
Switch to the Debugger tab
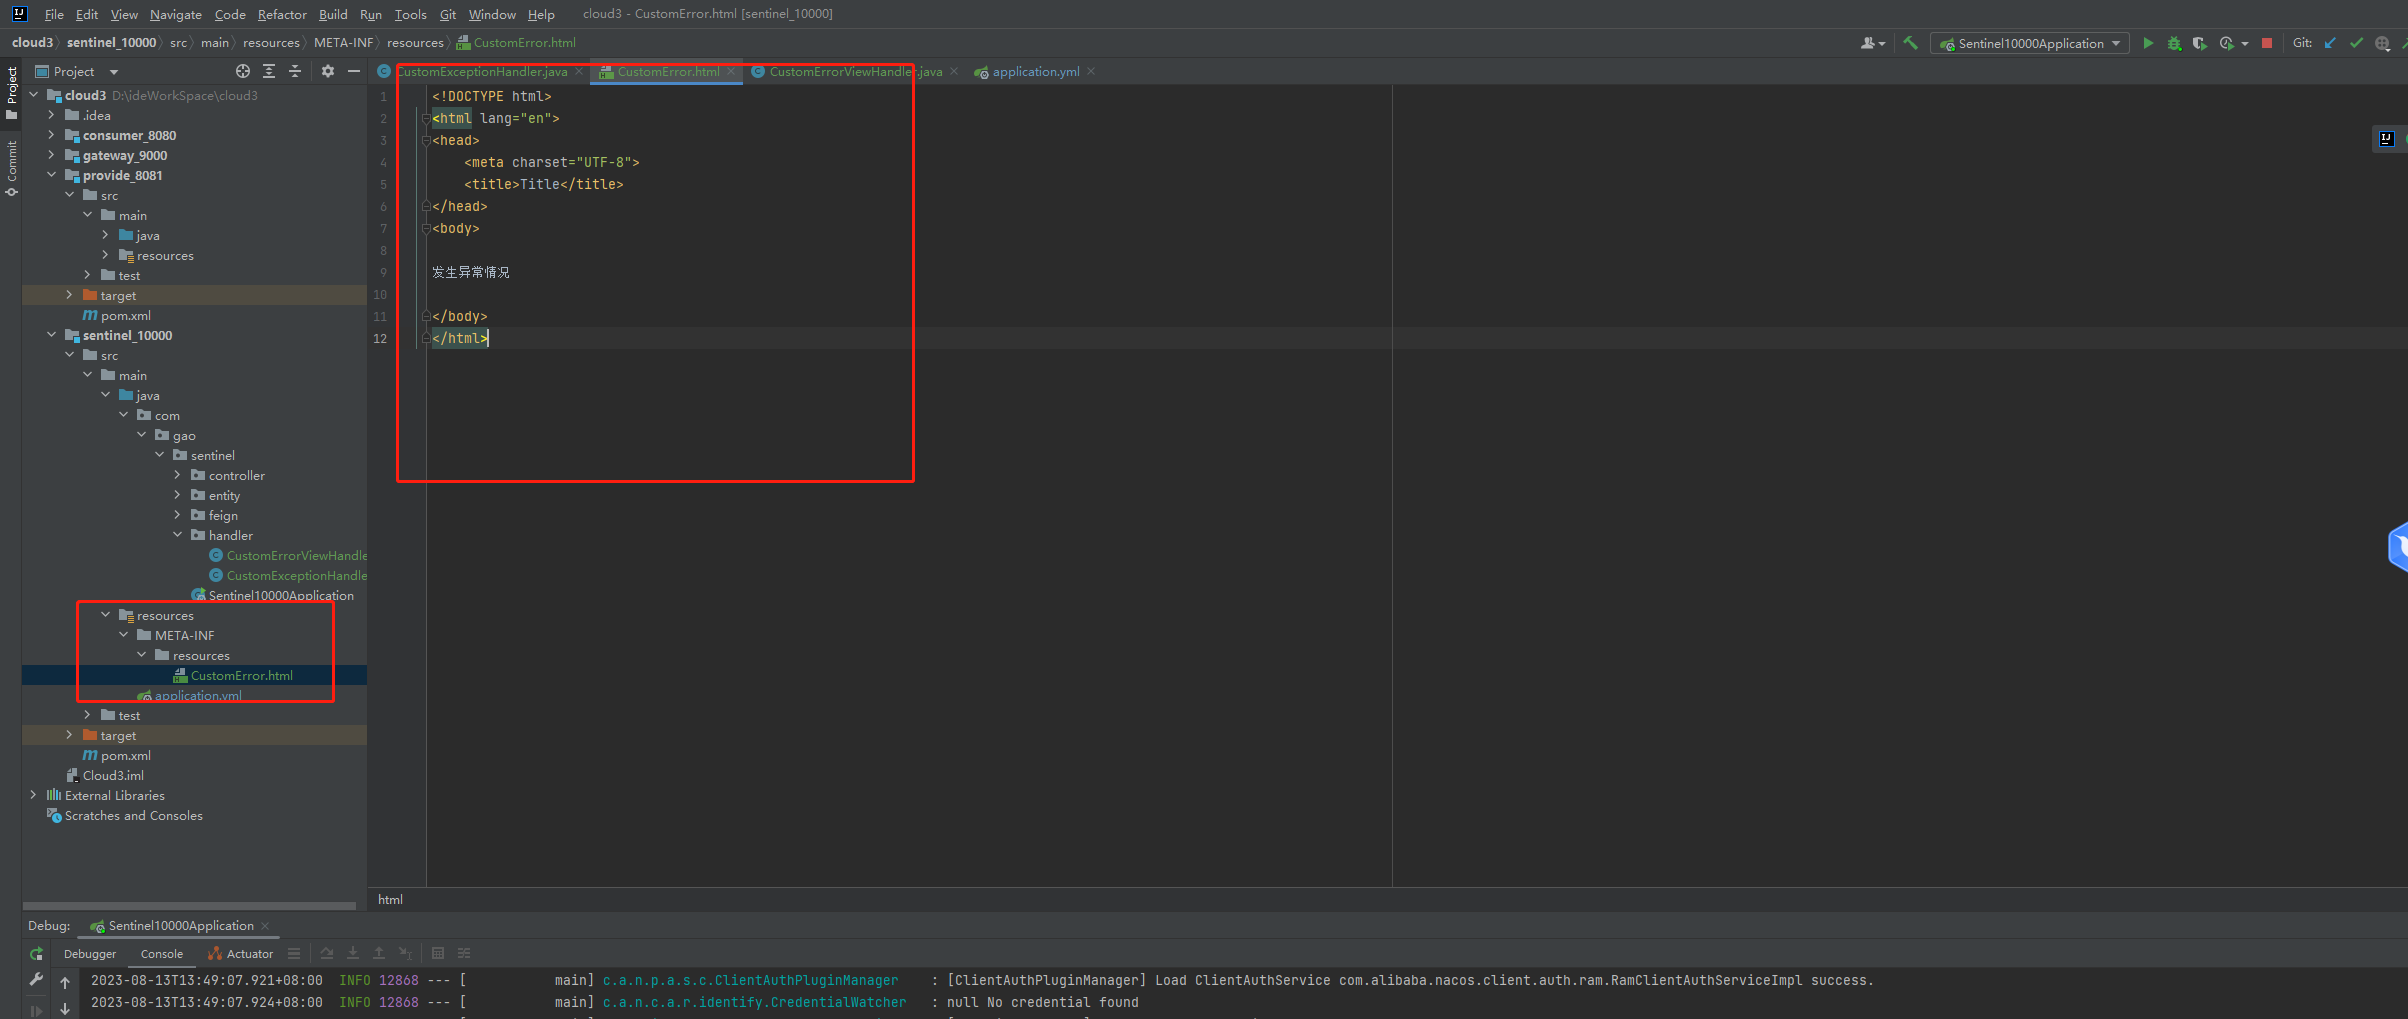(x=90, y=954)
